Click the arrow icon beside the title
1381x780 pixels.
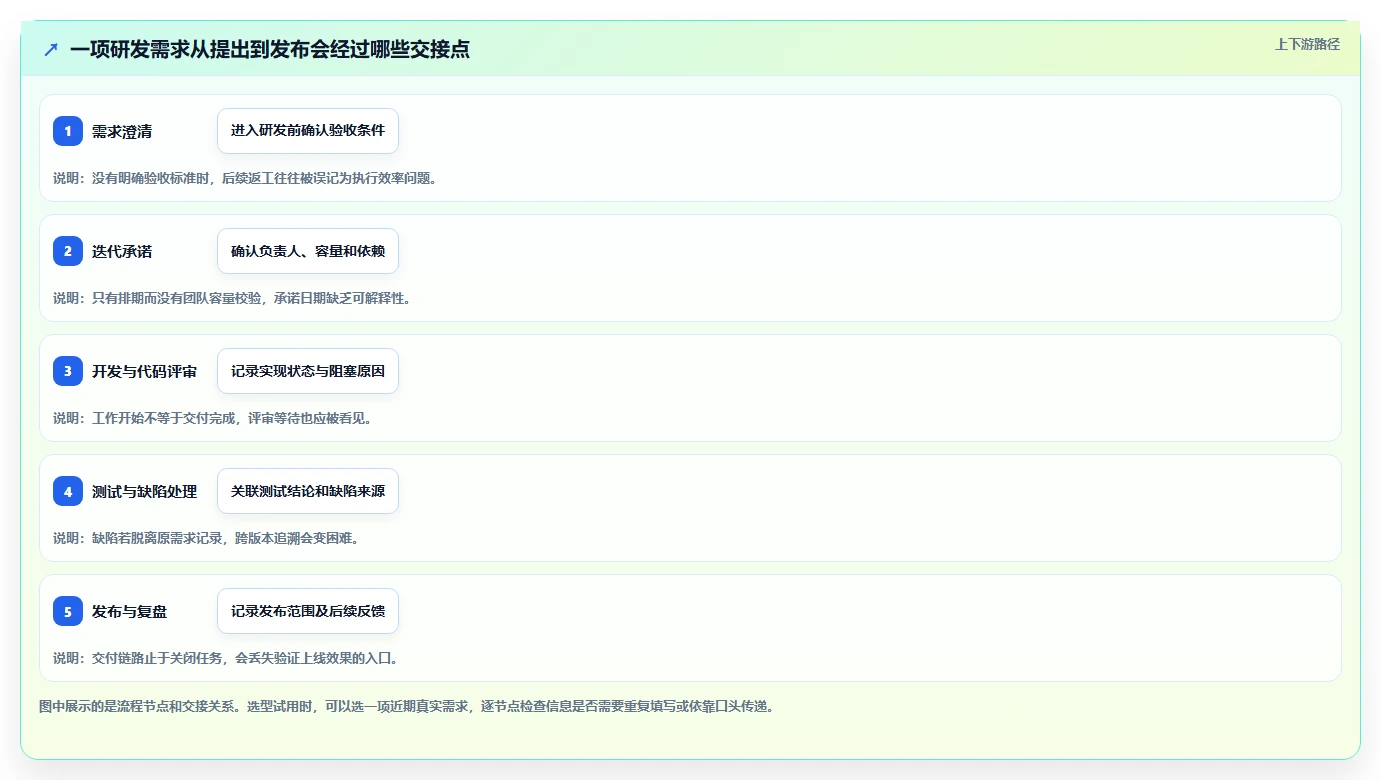coord(50,49)
